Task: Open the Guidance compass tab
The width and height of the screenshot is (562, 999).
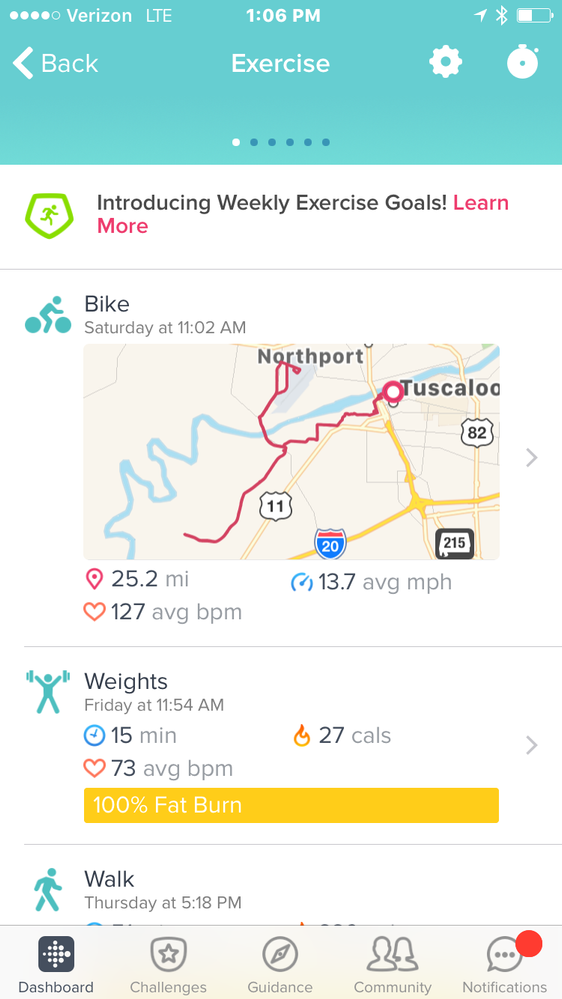Action: pos(280,965)
